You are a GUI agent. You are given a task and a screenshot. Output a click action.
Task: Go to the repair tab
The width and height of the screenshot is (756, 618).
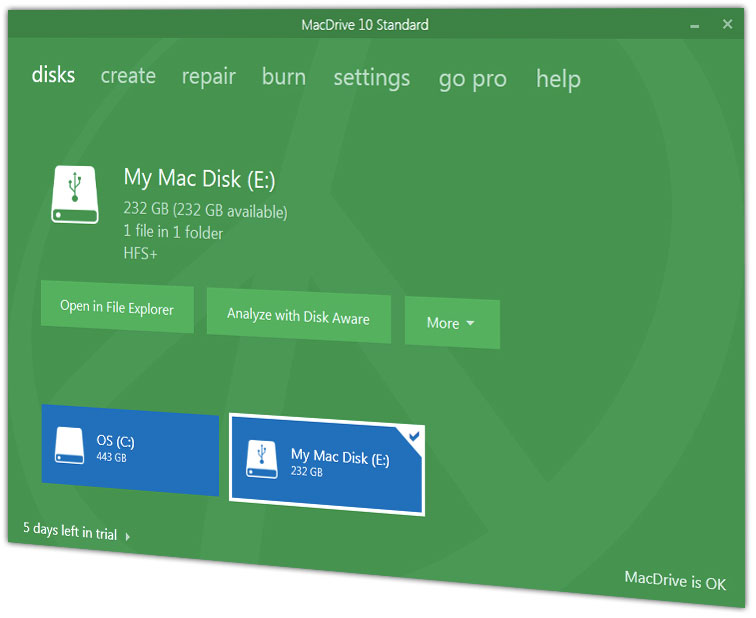click(x=208, y=77)
